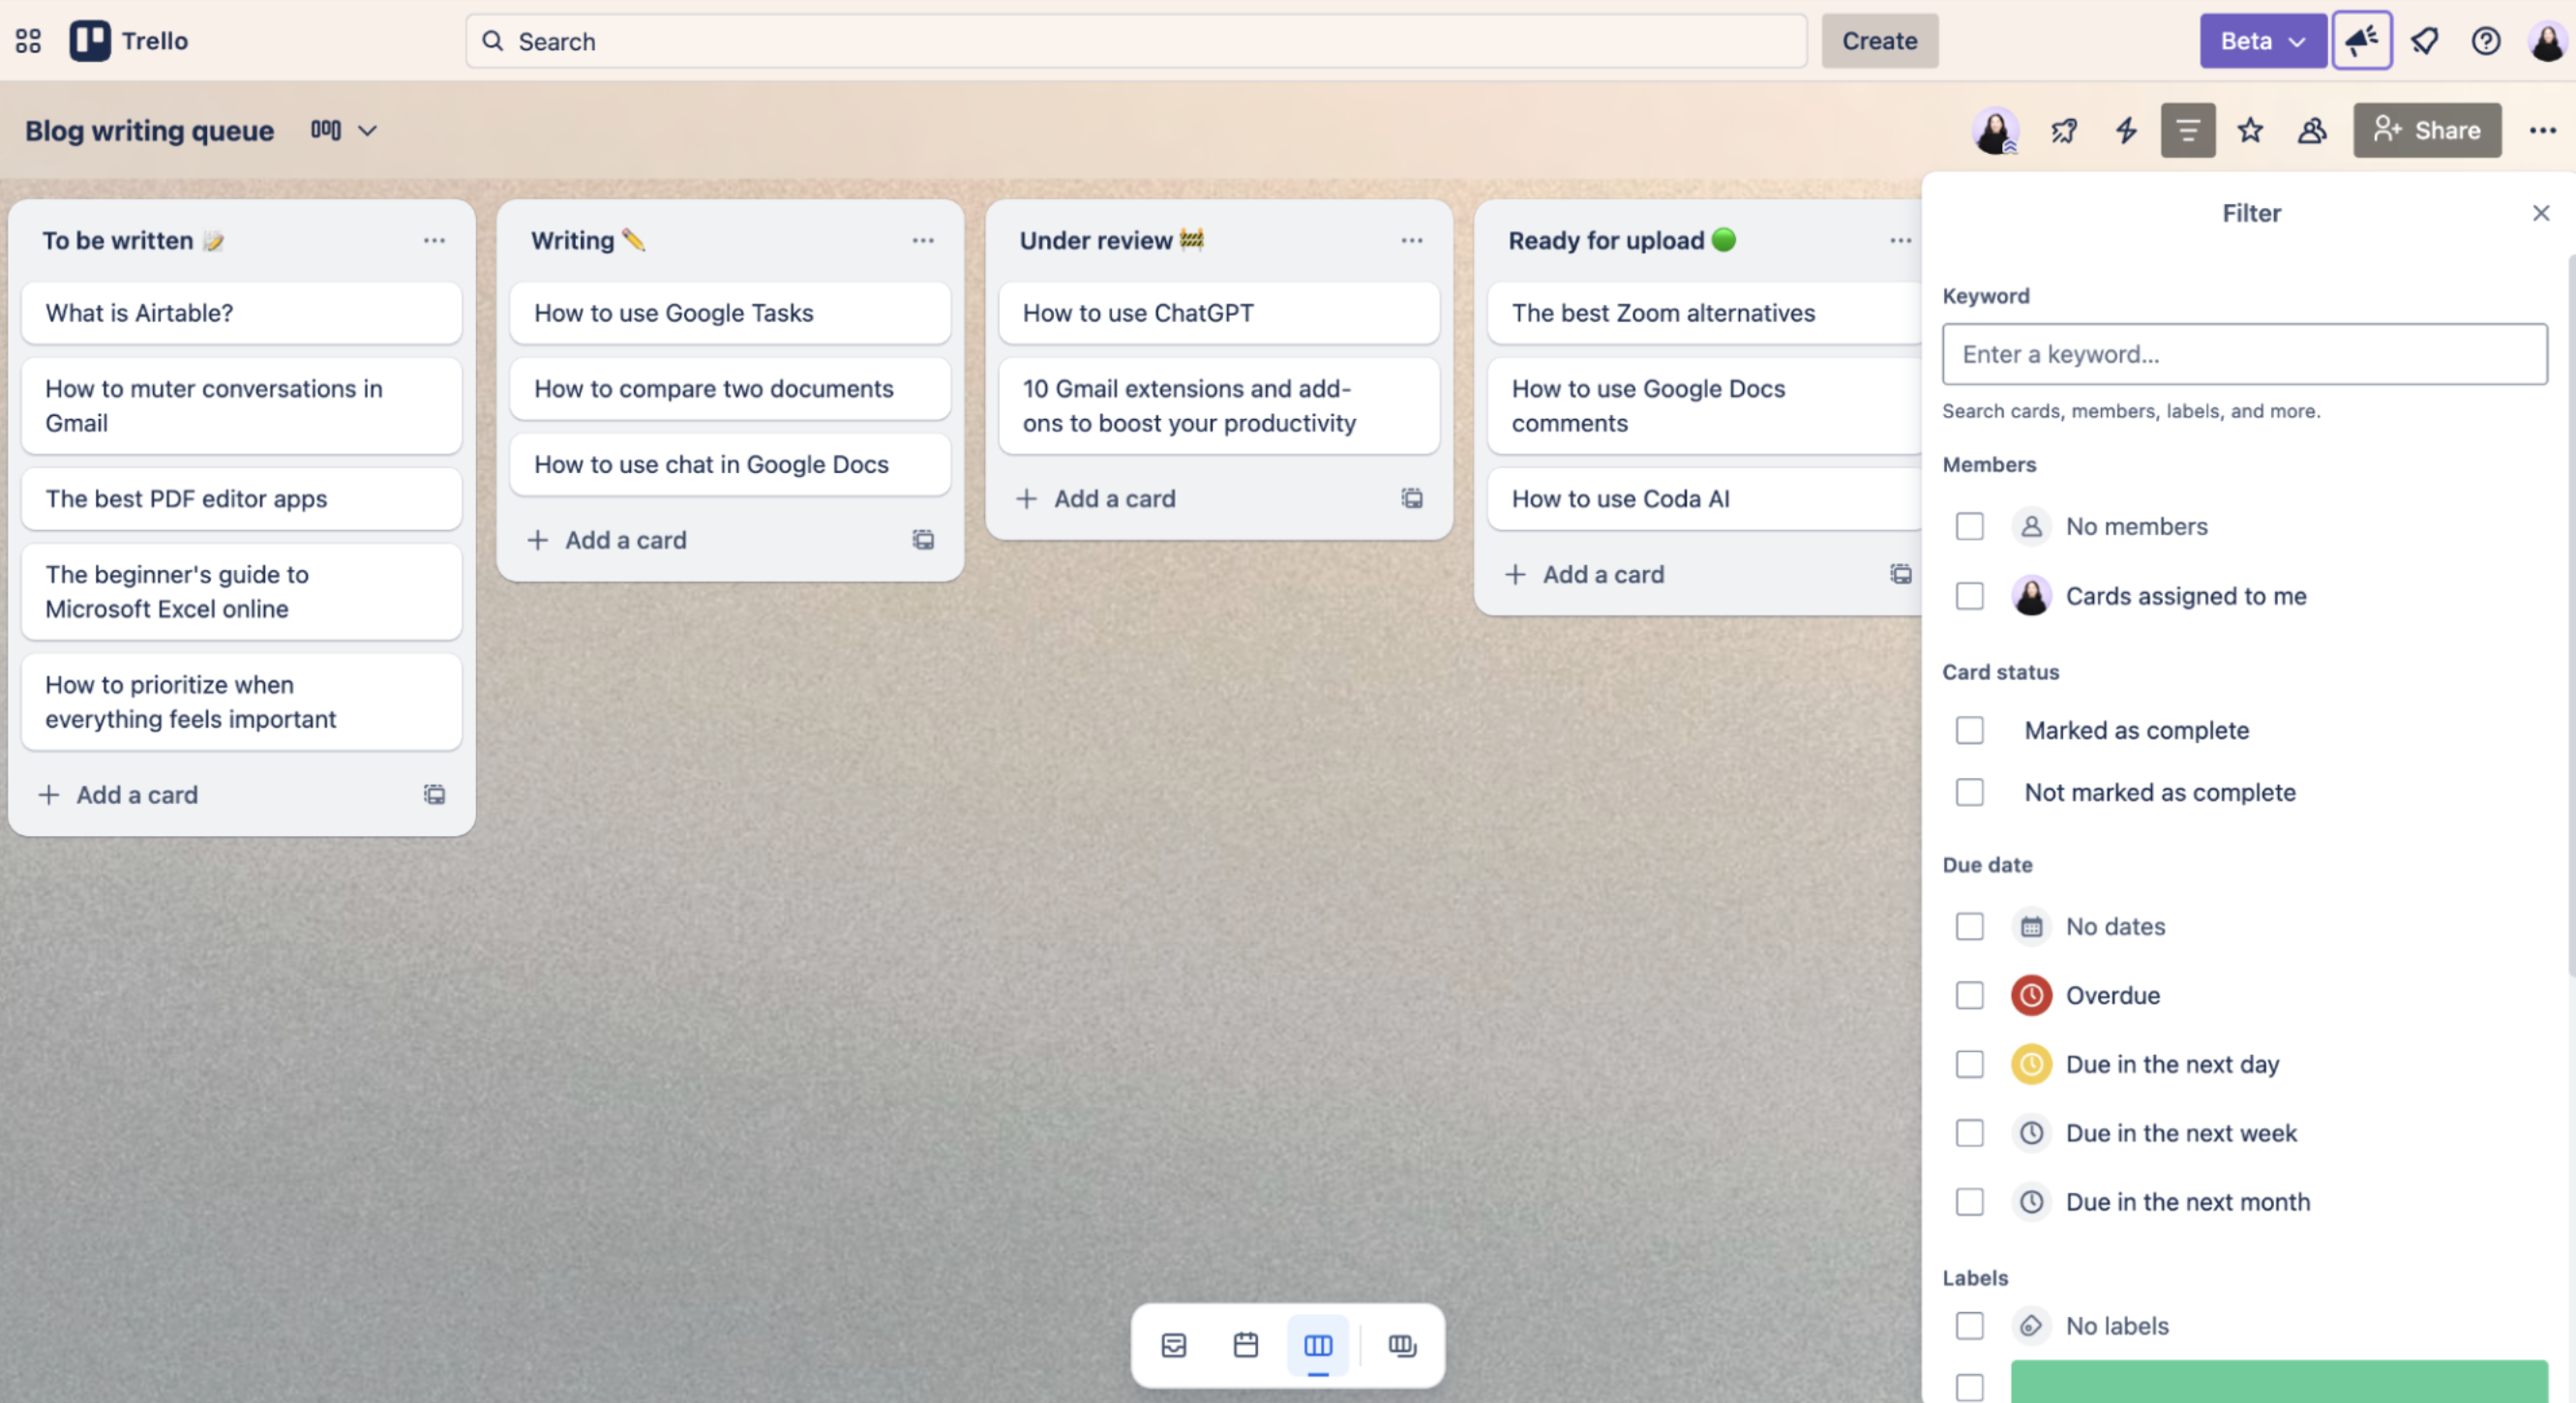Viewport: 2576px width, 1403px height.
Task: Open the account avatar in top bar
Action: coord(2546,41)
